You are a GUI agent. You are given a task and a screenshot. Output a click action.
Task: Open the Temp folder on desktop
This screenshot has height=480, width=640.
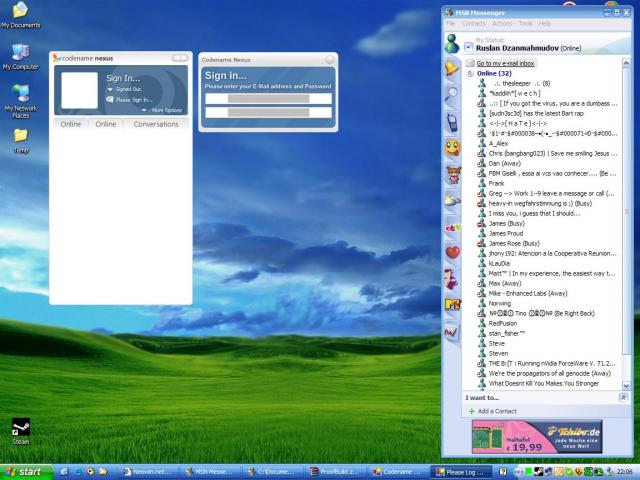[x=21, y=141]
